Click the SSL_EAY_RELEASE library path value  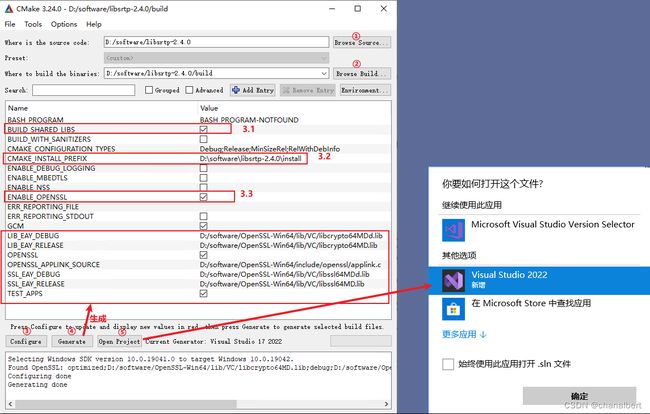tap(282, 284)
